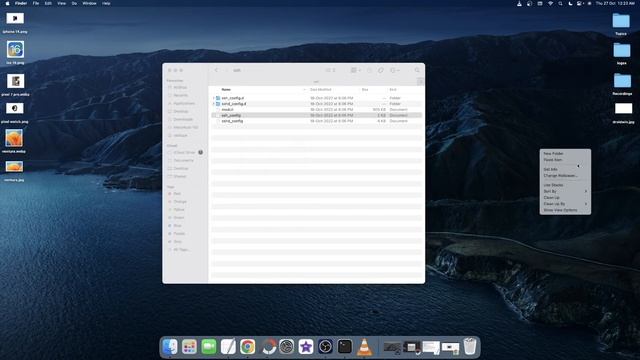Select ventura.jpg desktop file

14,171
